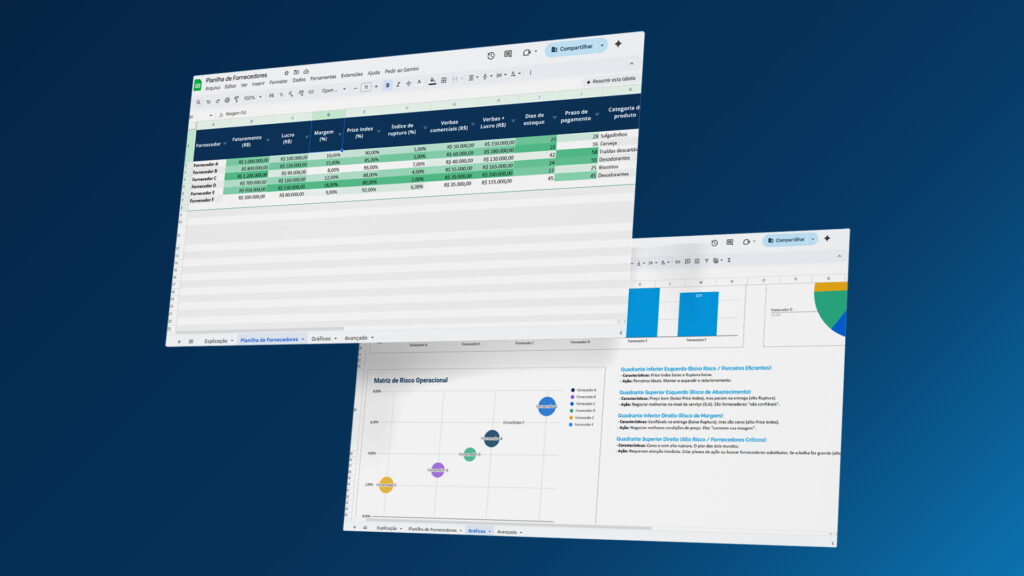
Task: Click the Gemini sparkle icon in top window
Action: pyautogui.click(x=618, y=44)
